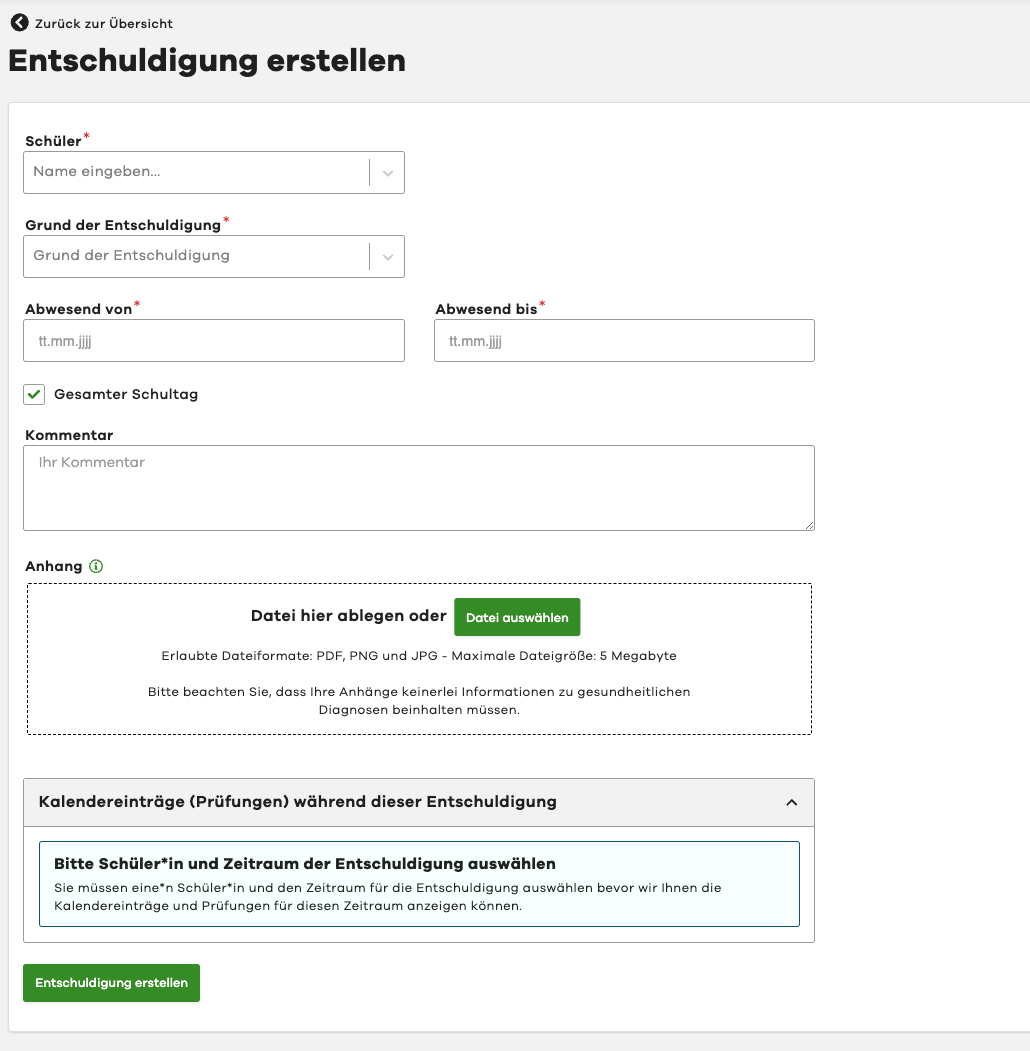Open the Anhang info icon

pos(96,566)
